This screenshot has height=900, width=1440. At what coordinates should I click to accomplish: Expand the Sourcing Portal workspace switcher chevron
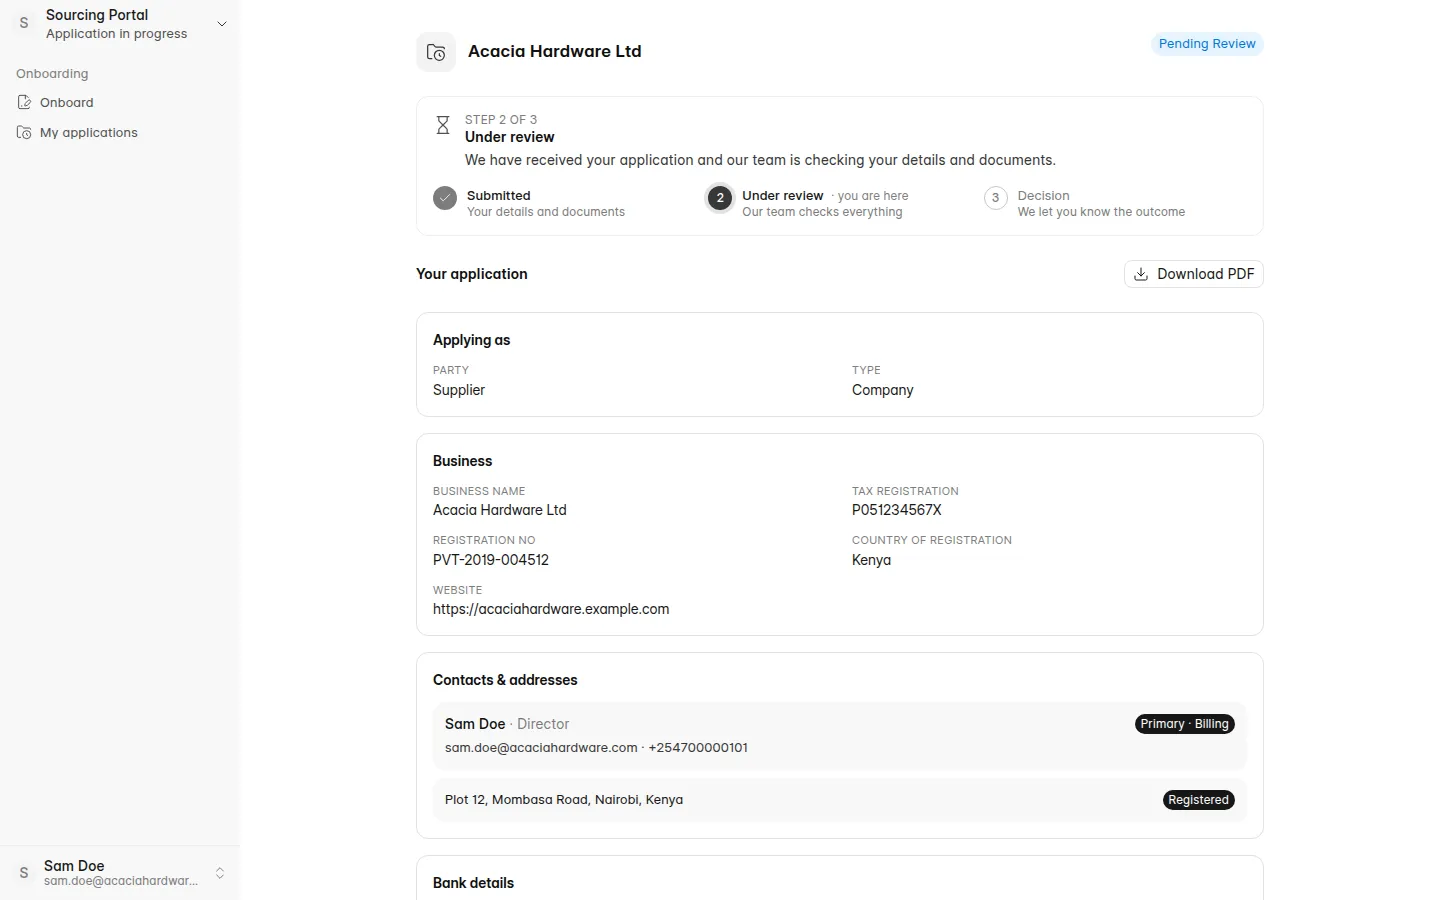click(222, 23)
